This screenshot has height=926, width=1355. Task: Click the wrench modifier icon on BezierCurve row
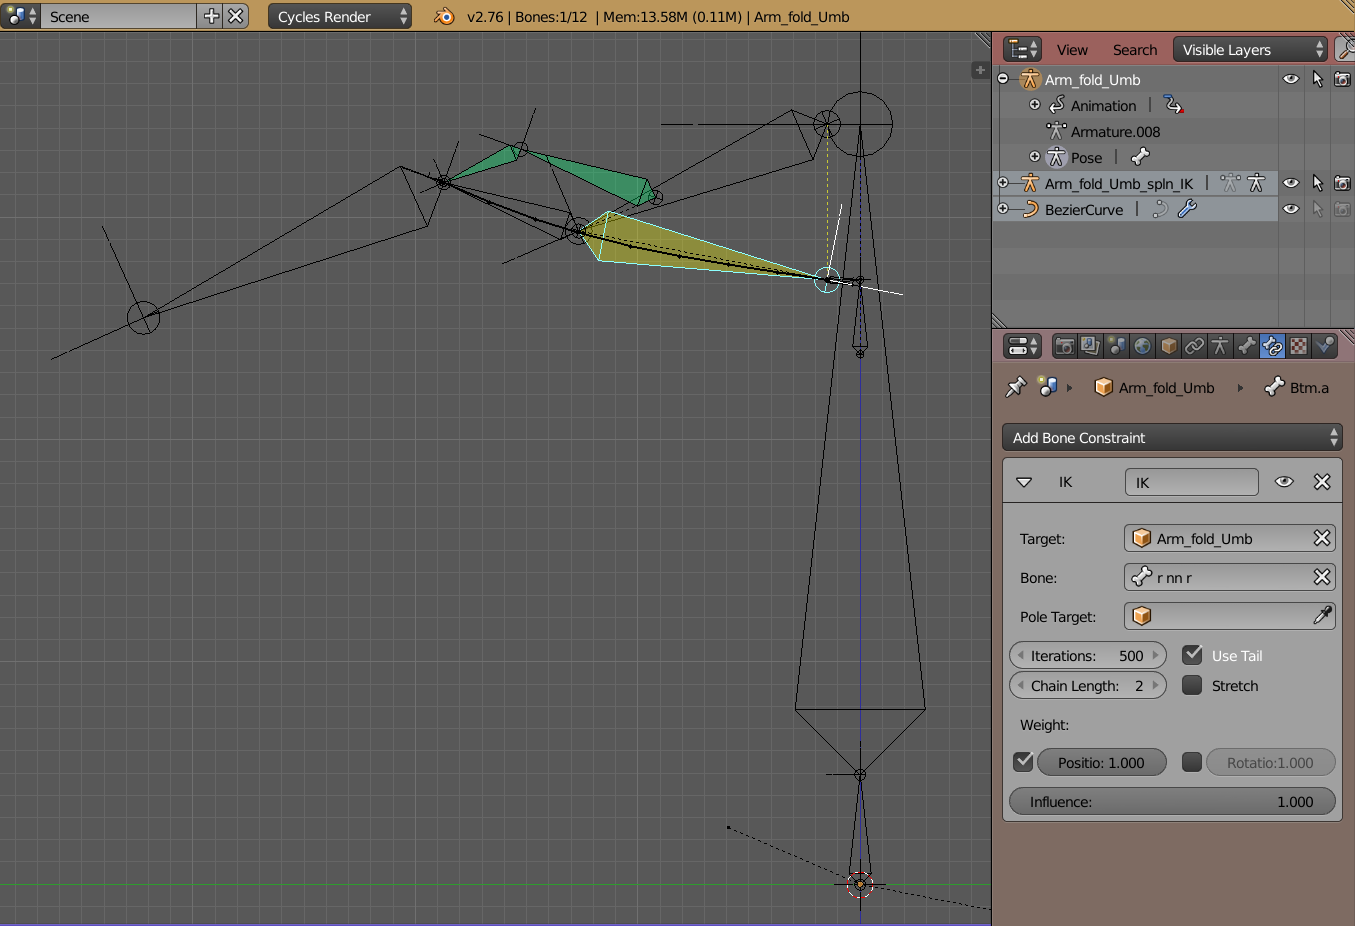[x=1187, y=209]
